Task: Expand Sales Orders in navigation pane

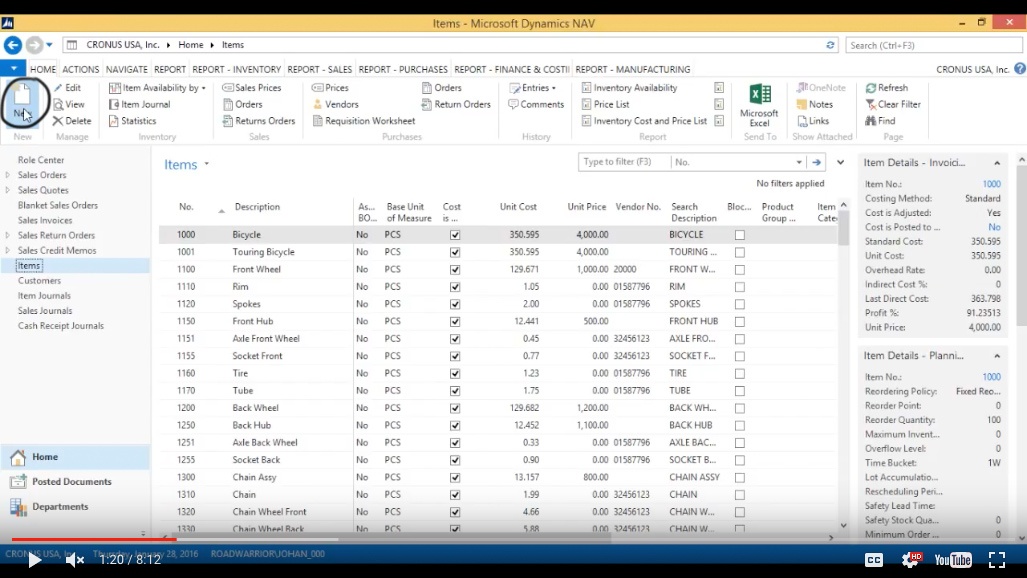Action: coord(8,175)
